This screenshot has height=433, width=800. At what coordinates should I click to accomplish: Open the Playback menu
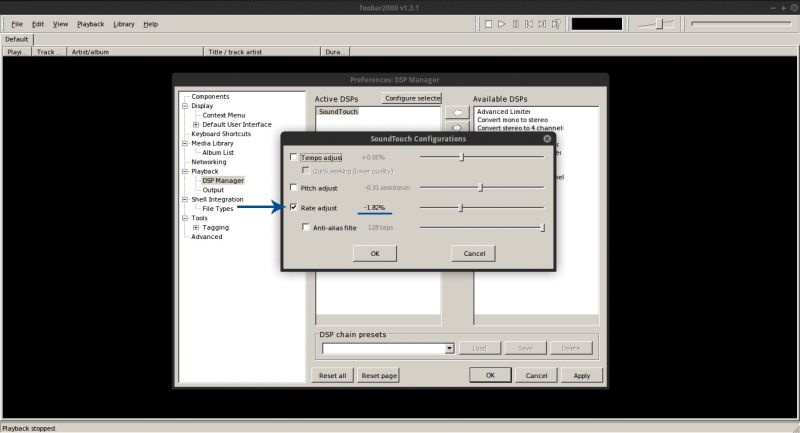[x=90, y=24]
